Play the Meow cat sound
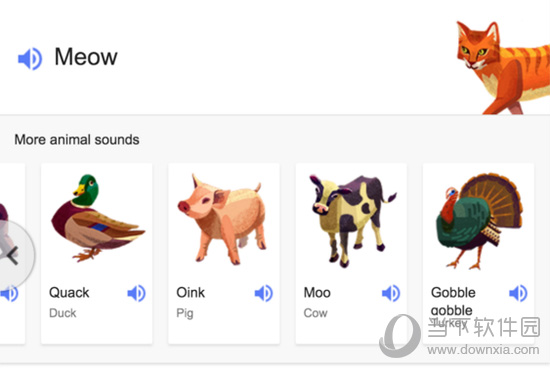Screen dimensions: 550x368 (x=30, y=59)
